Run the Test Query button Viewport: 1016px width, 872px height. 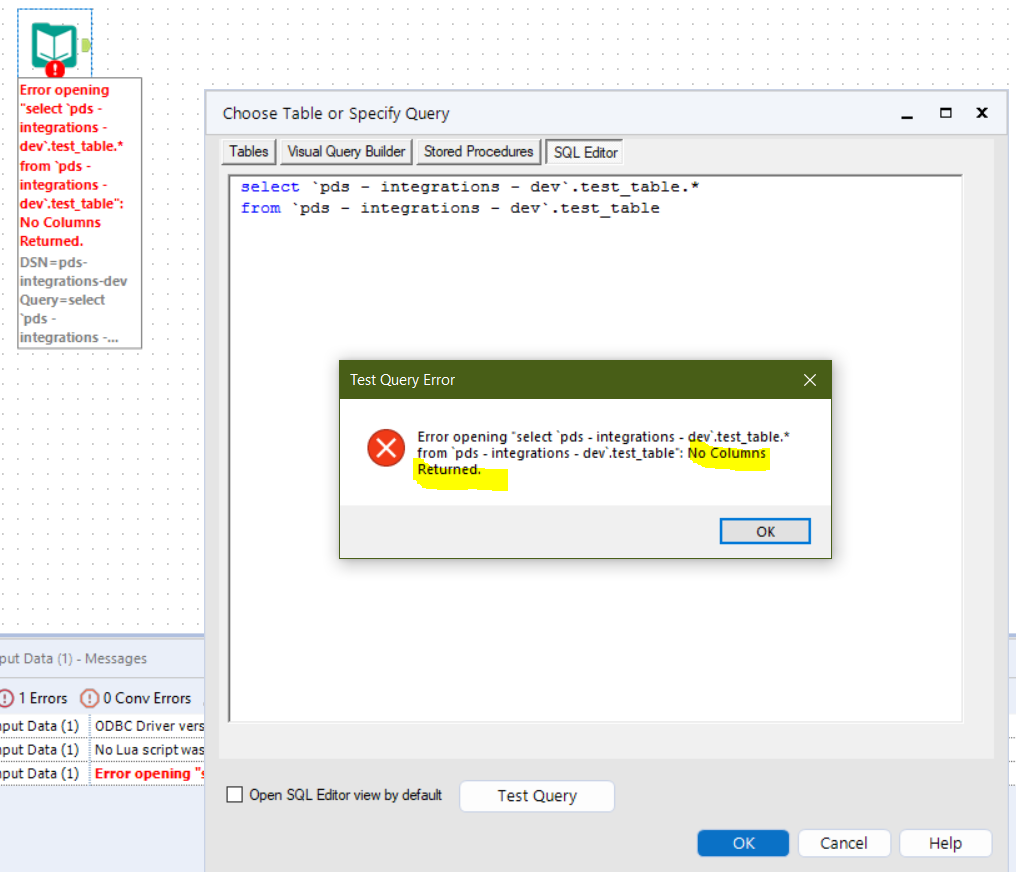click(536, 796)
